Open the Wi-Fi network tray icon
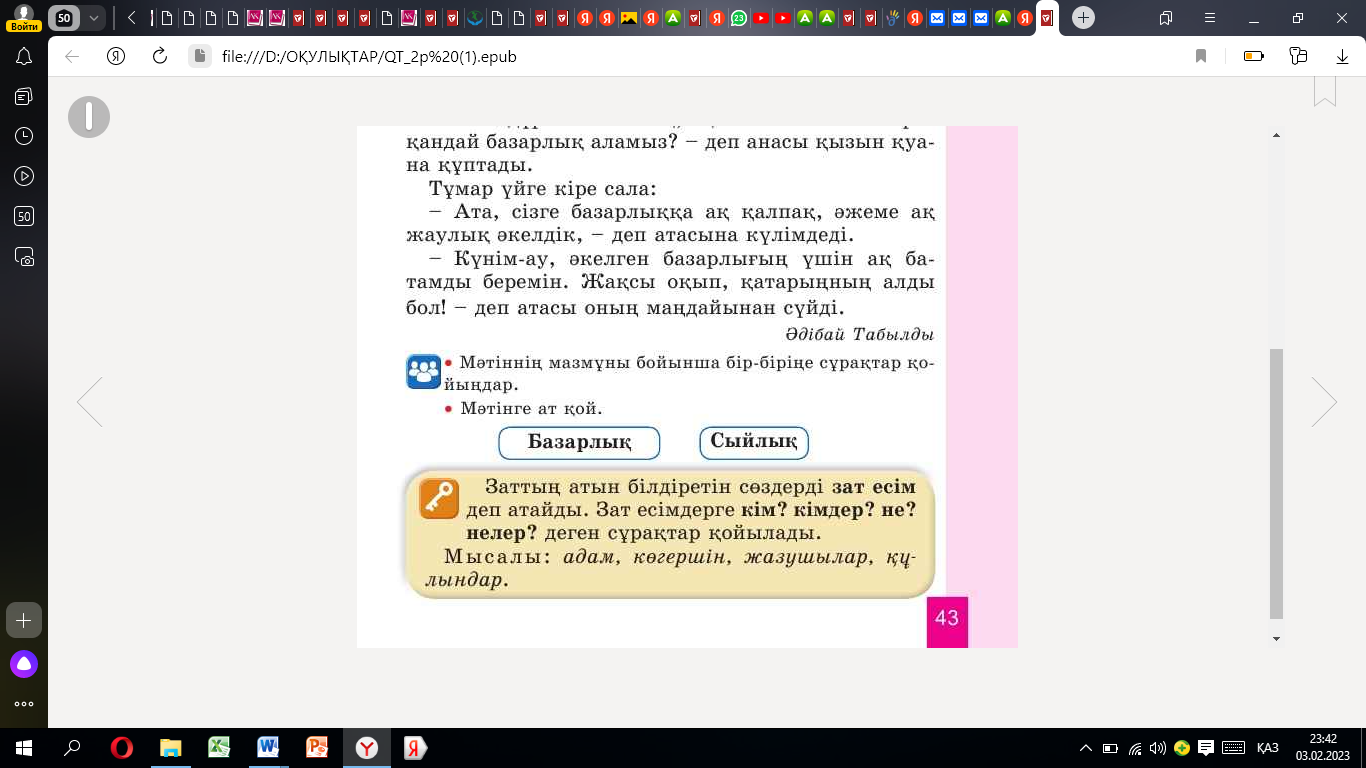 tap(1135, 748)
